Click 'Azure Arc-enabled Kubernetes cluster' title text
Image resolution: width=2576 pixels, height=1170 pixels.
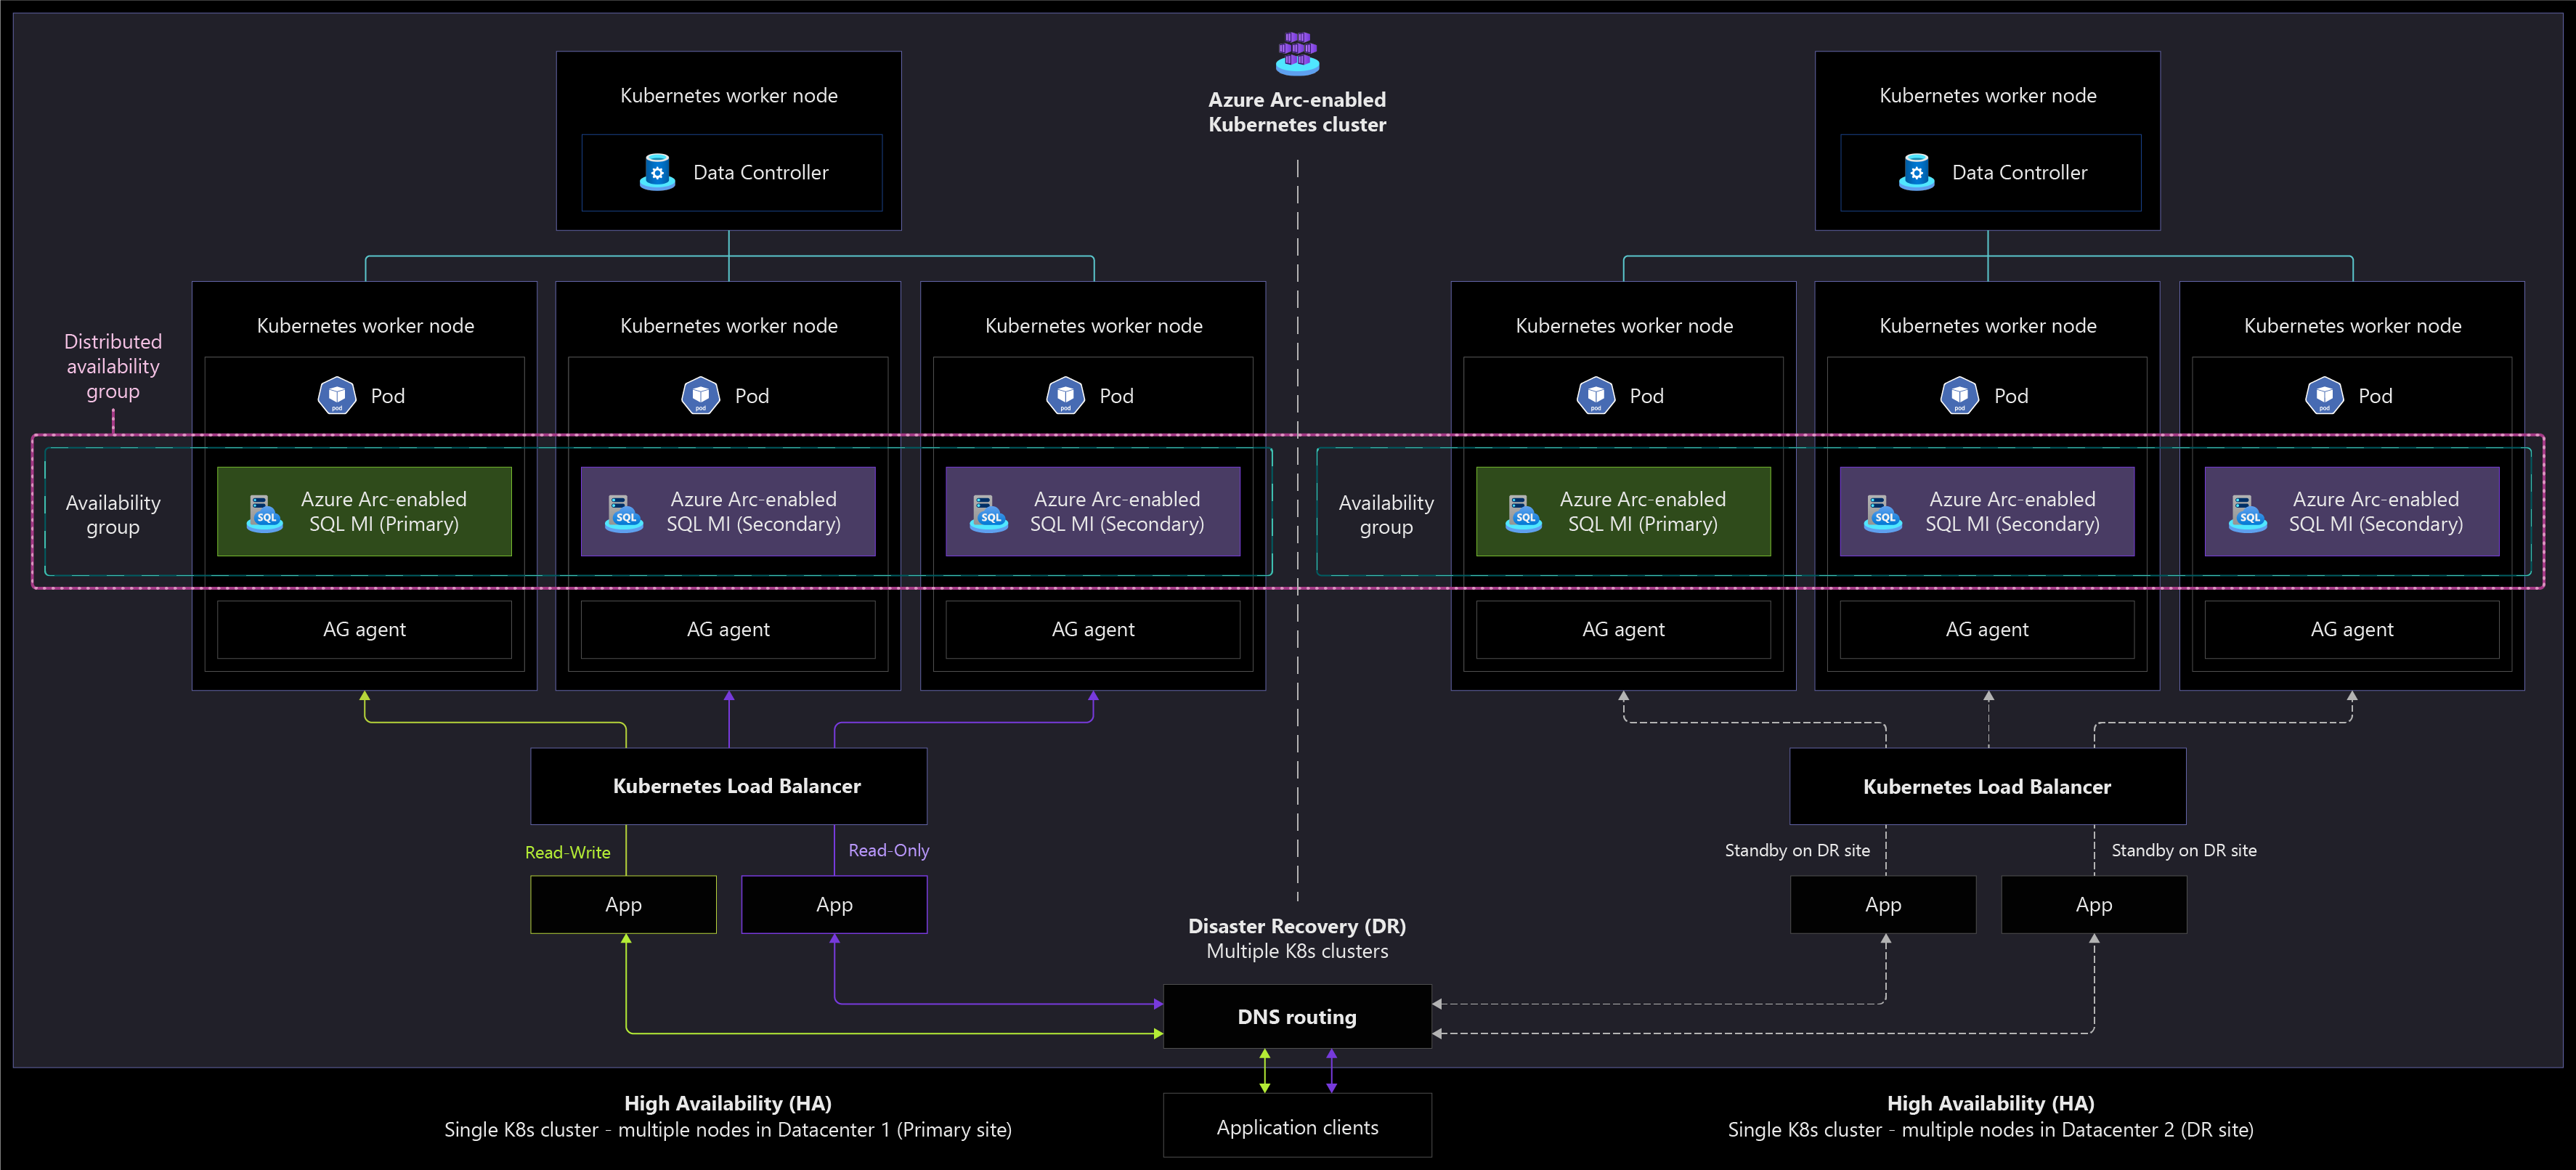tap(1297, 112)
